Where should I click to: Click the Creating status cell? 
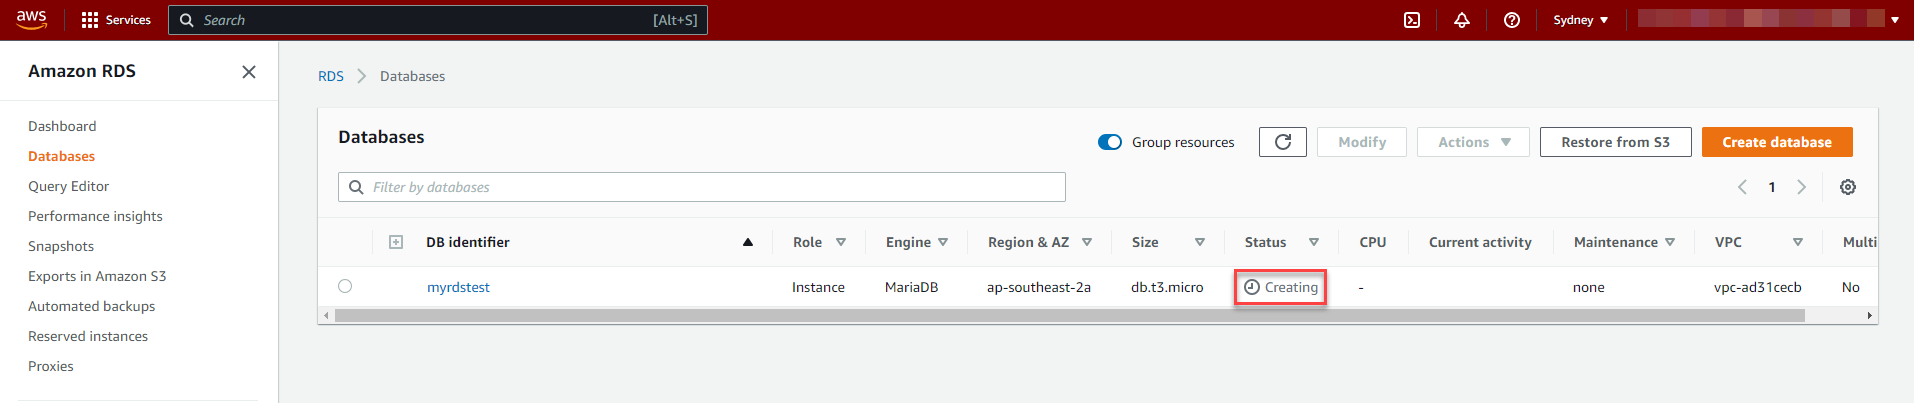point(1281,287)
